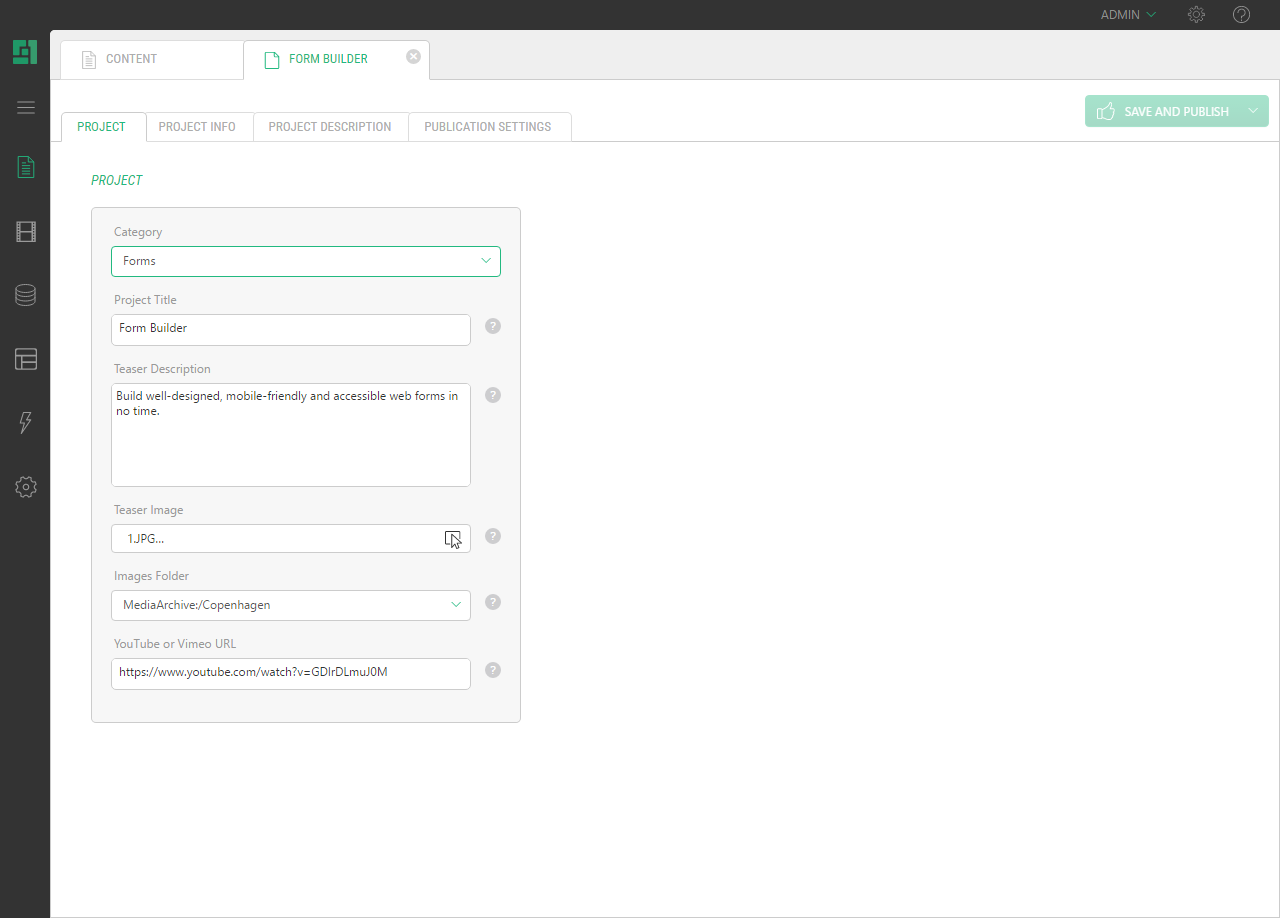The height and width of the screenshot is (918, 1280).
Task: Switch to the Project Info tab
Action: (197, 127)
